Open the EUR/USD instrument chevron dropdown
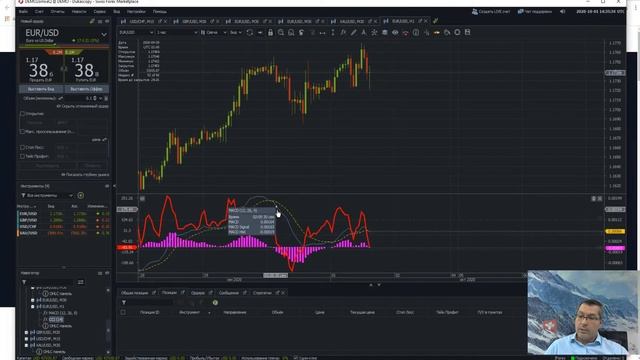 pos(104,35)
